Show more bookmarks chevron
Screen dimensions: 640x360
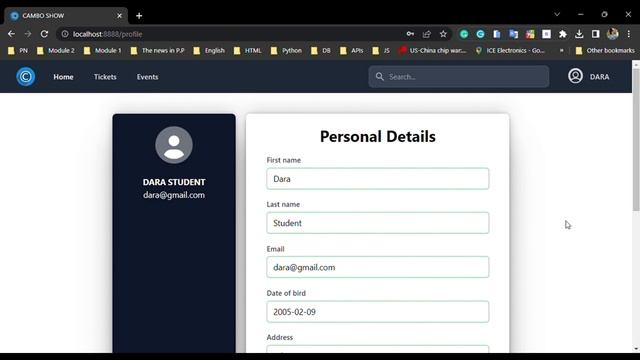562,51
